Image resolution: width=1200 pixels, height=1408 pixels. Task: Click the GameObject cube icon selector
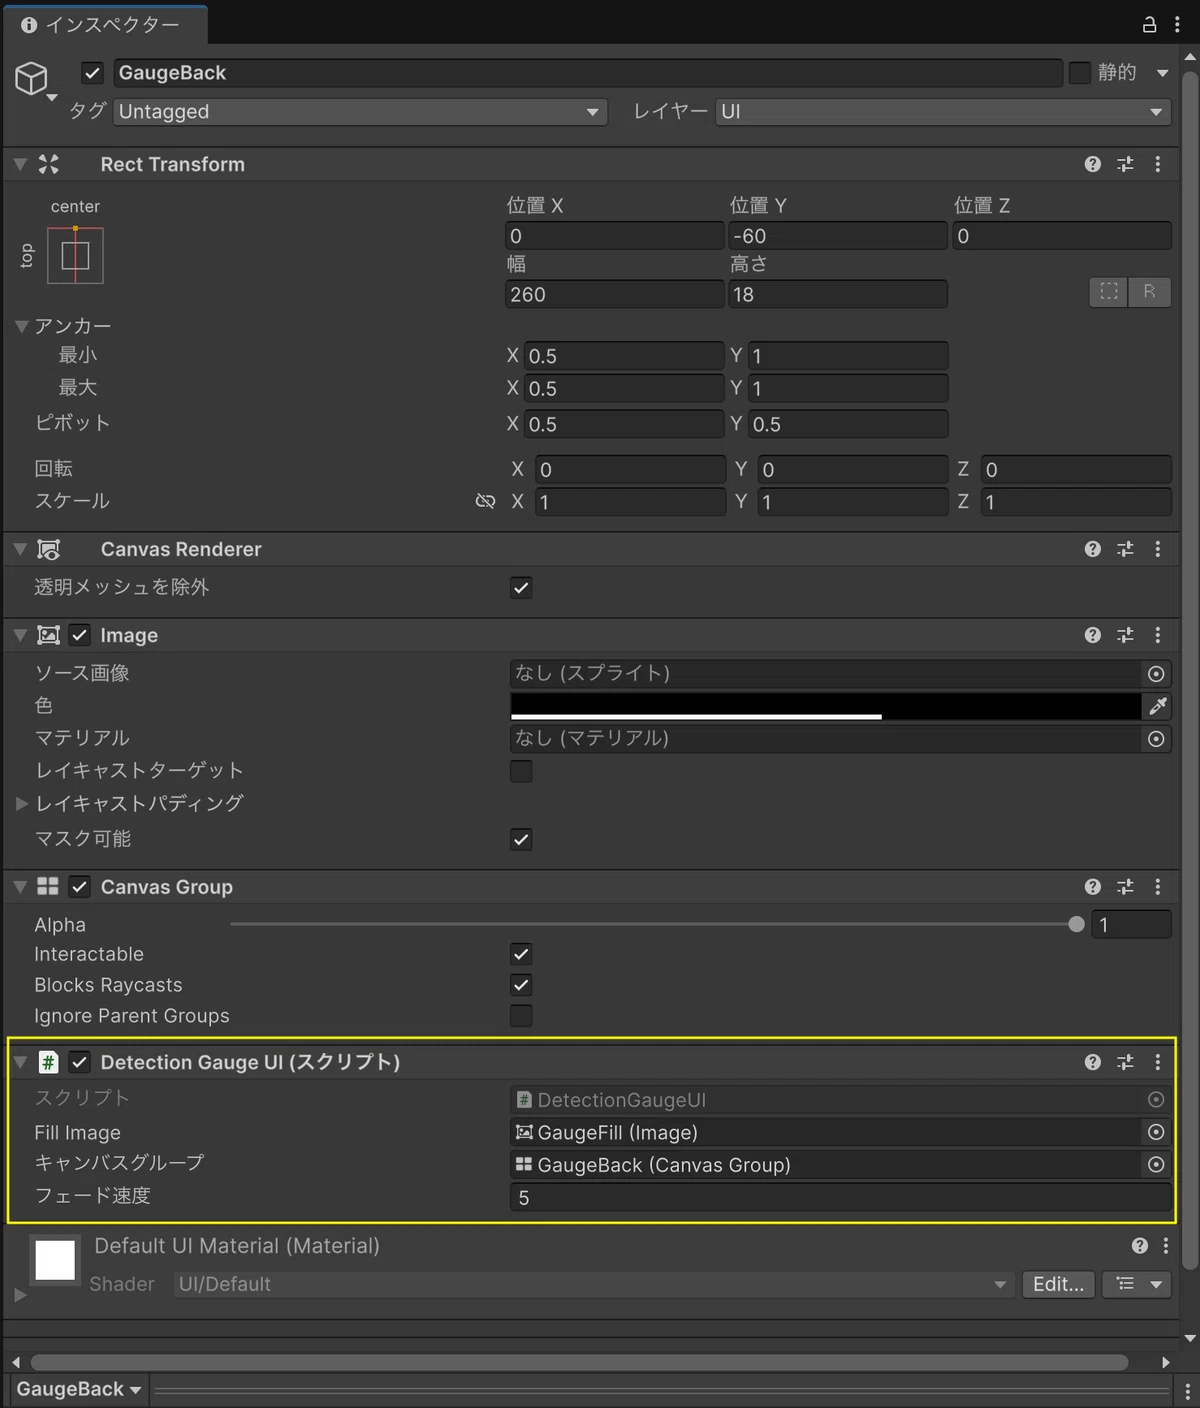[x=33, y=79]
